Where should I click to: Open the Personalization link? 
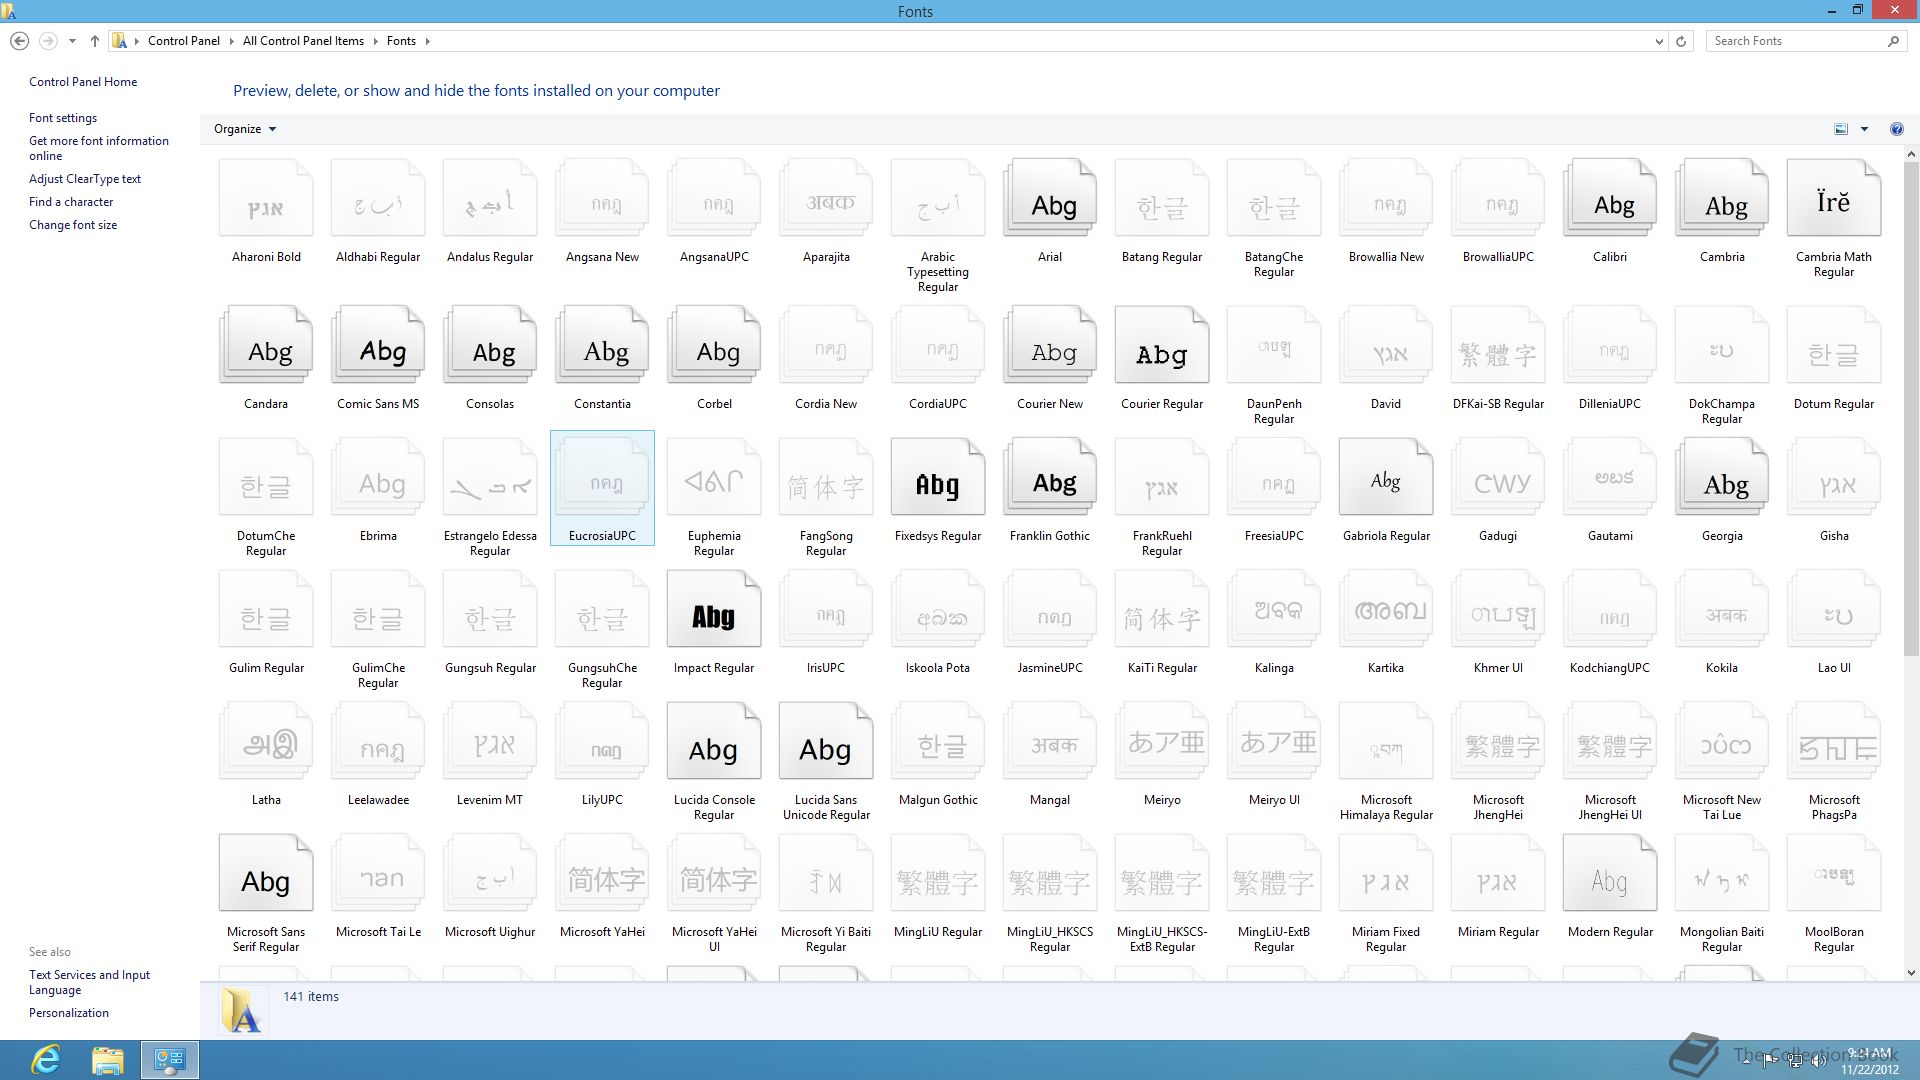coord(69,1013)
